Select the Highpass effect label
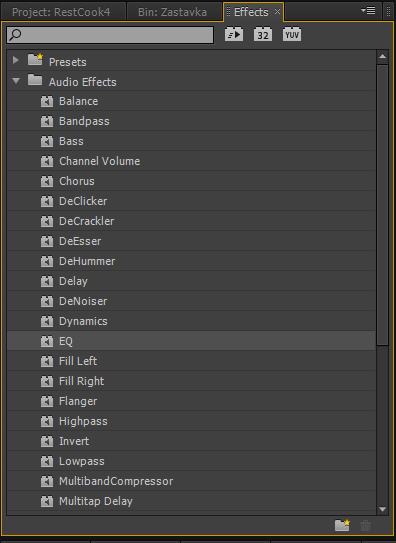Image resolution: width=396 pixels, height=543 pixels. pyautogui.click(x=83, y=422)
